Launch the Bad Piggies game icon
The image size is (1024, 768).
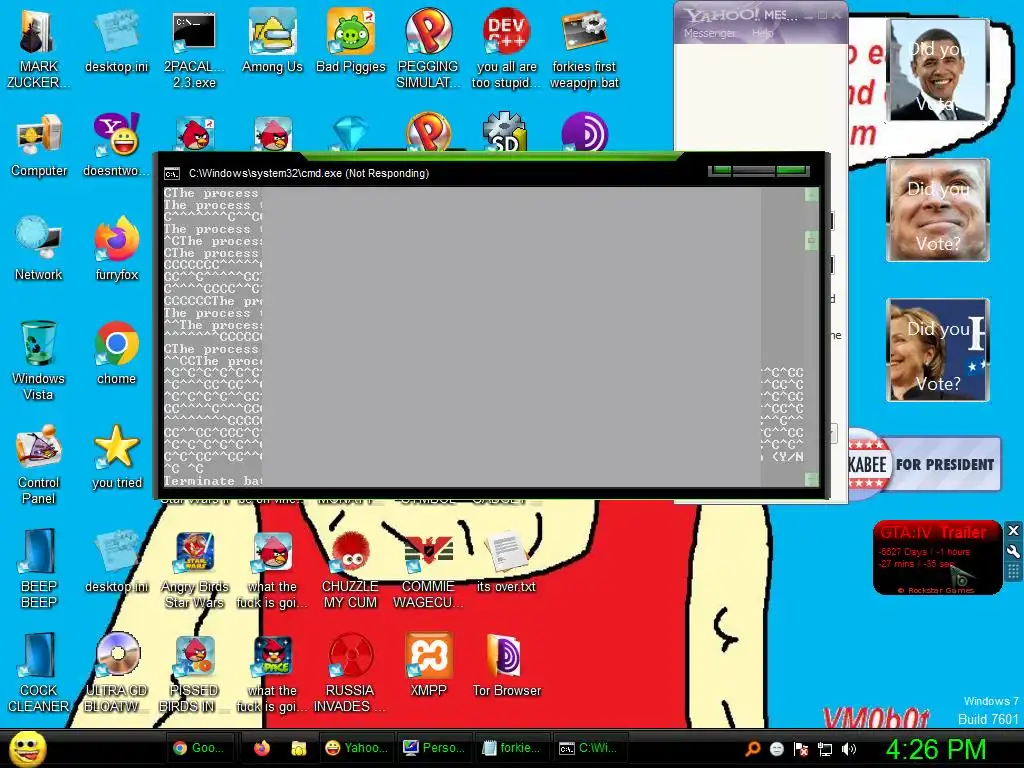pos(351,40)
